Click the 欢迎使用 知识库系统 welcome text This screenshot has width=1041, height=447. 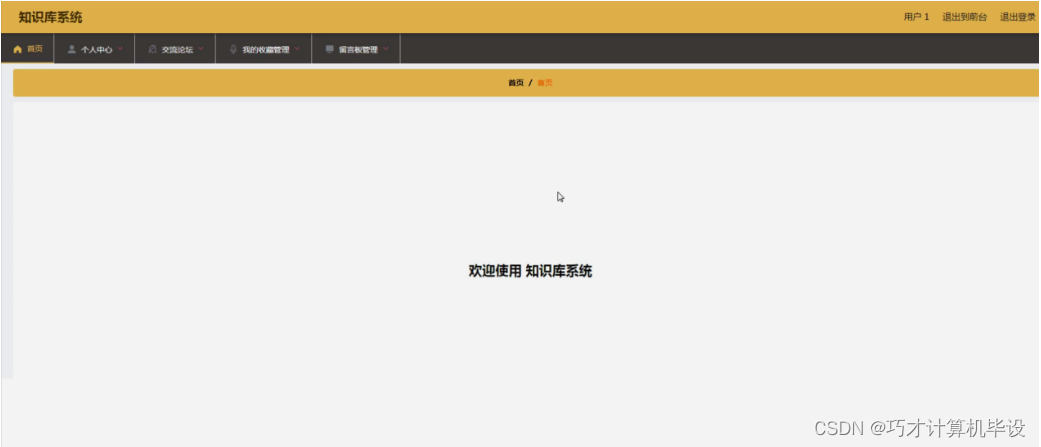coord(530,271)
